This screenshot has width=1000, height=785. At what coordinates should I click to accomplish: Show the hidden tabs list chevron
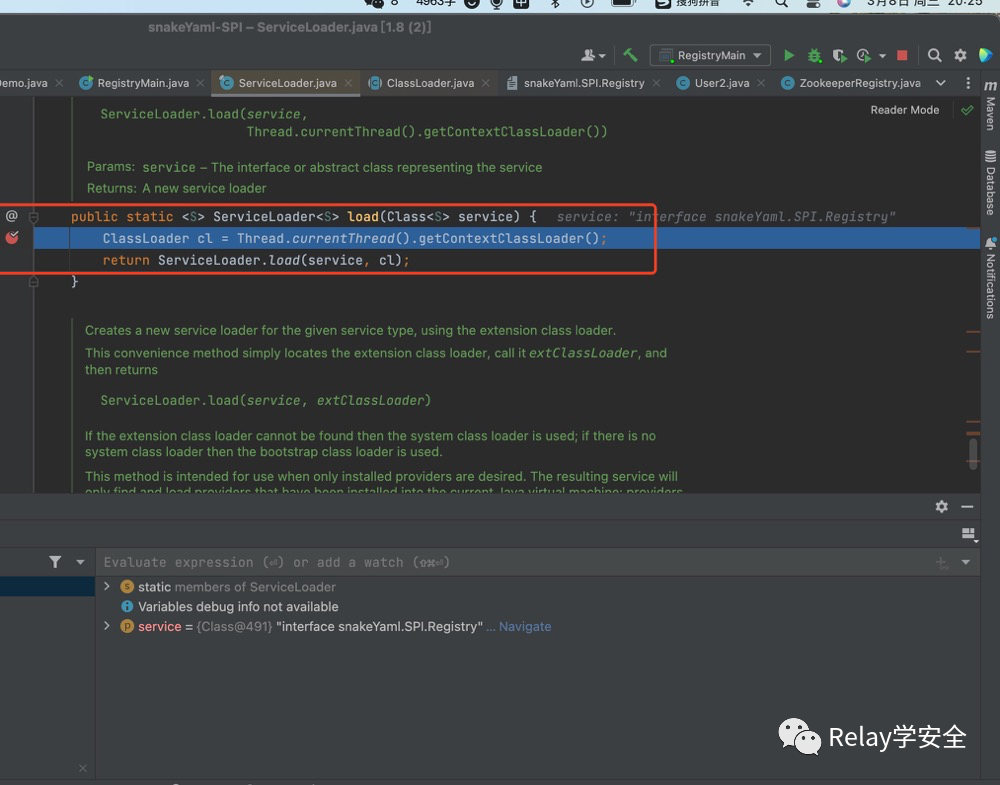pos(941,83)
